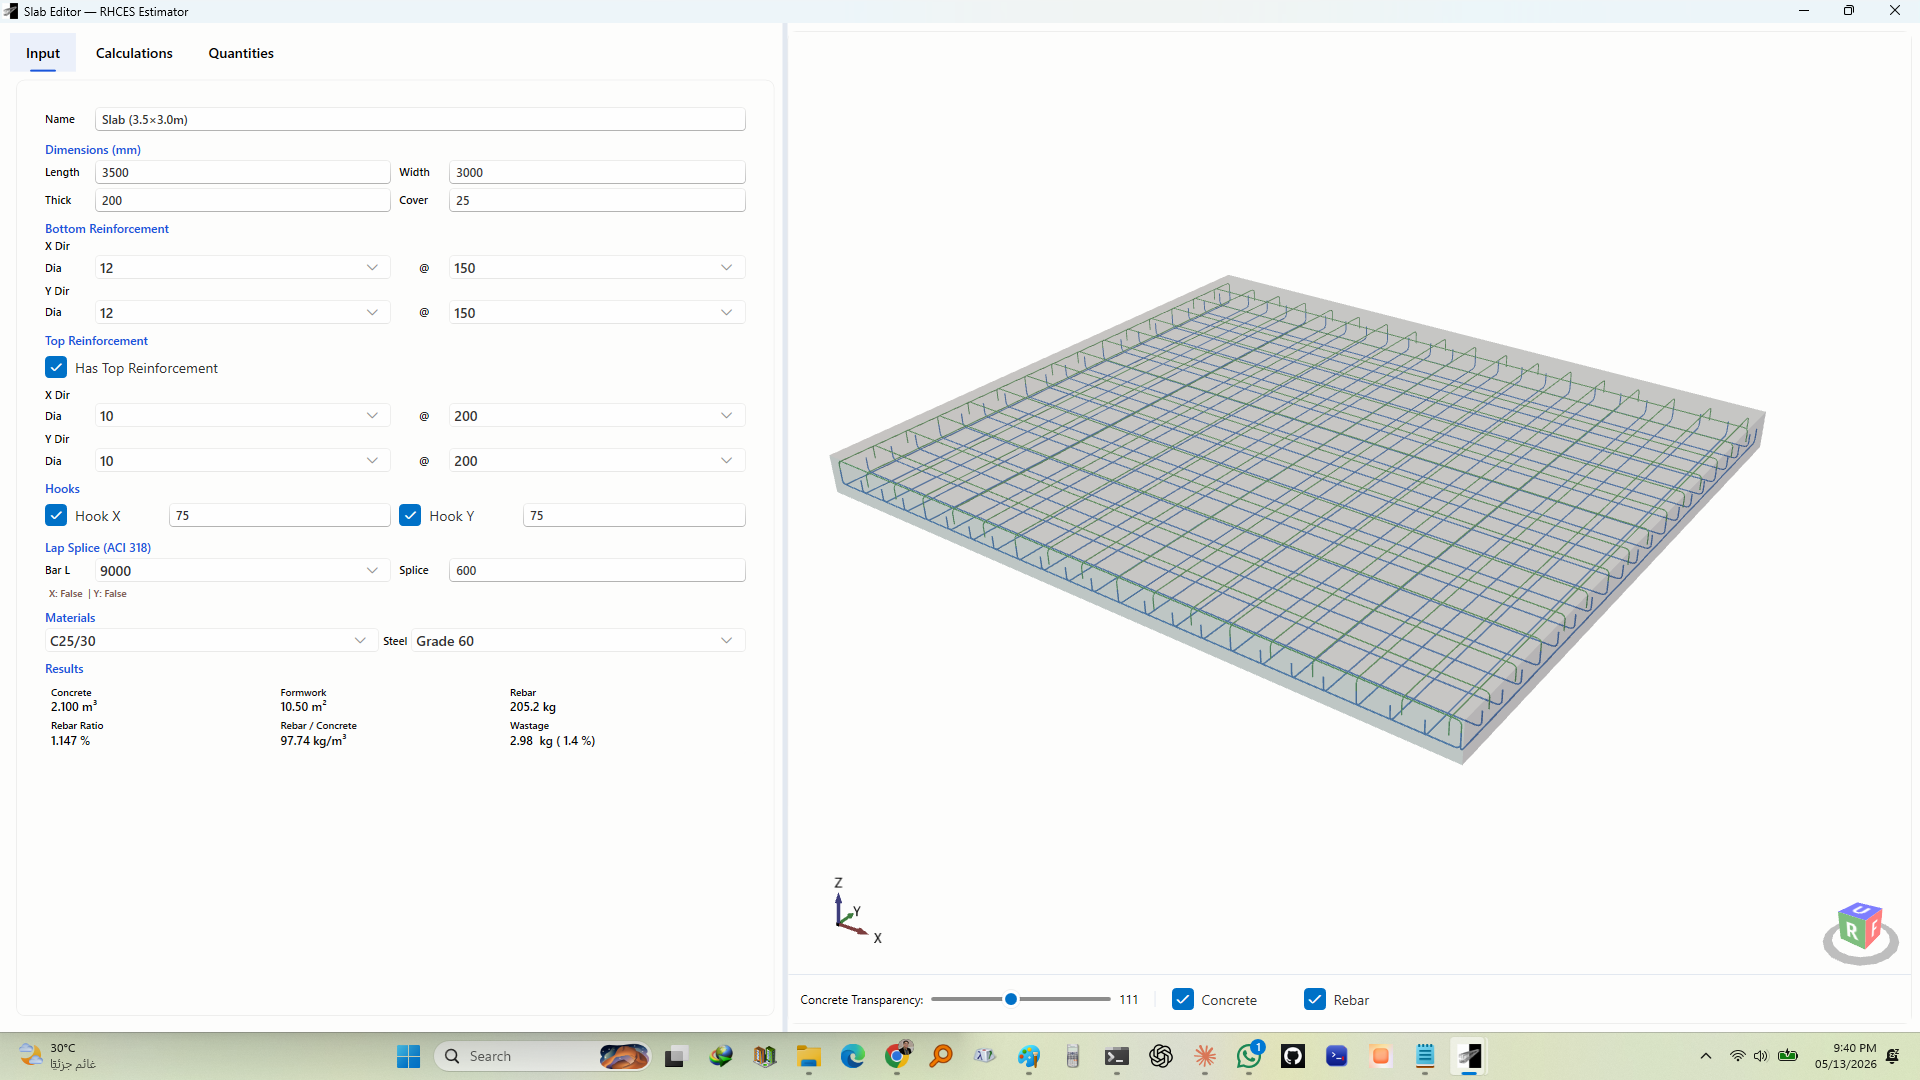Open the orange magnifier search app
The image size is (1920, 1080).
[x=941, y=1056]
